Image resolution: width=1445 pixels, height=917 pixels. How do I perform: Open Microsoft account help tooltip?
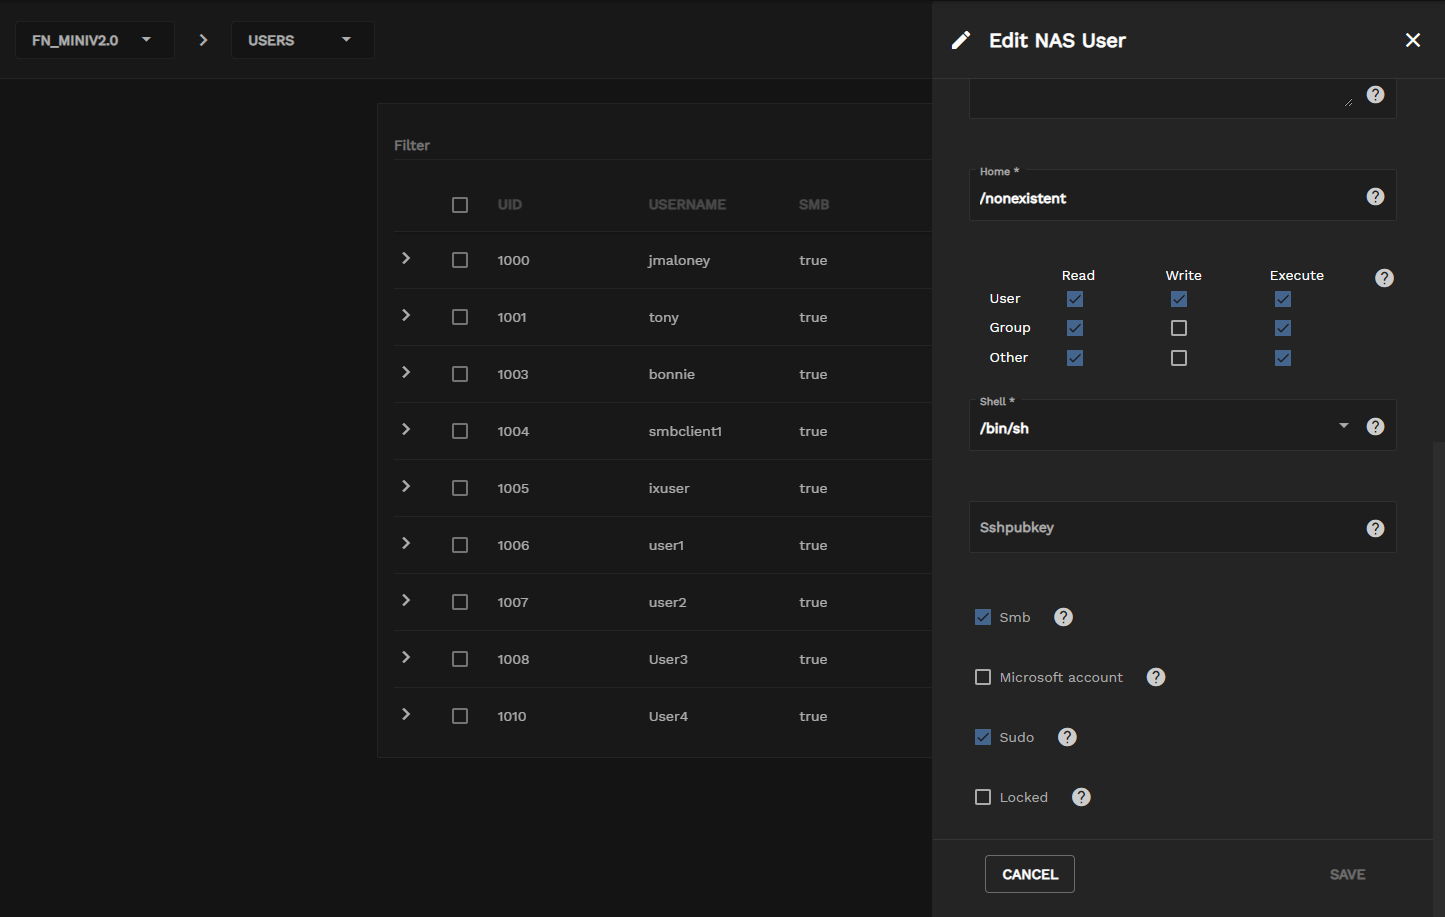pos(1155,677)
